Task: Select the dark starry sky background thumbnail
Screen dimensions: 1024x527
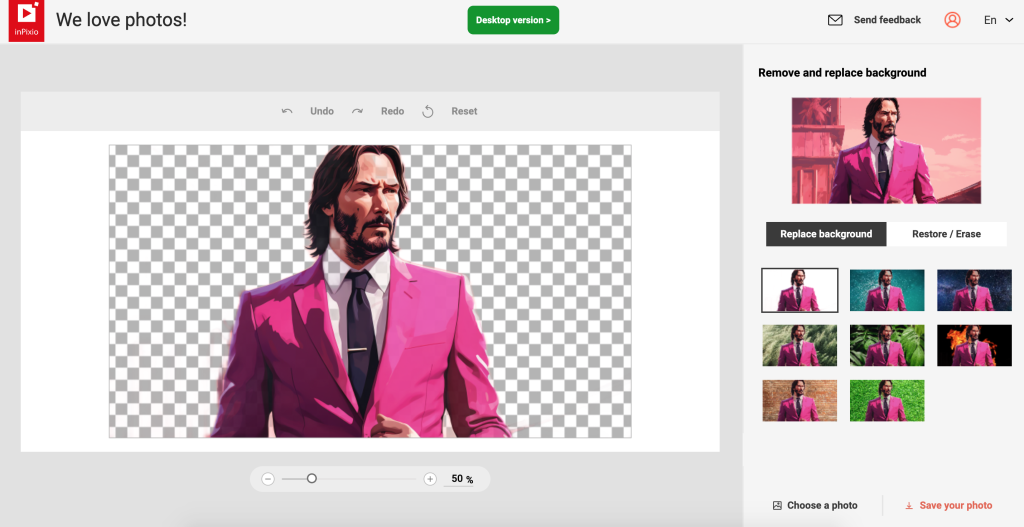Action: point(974,290)
